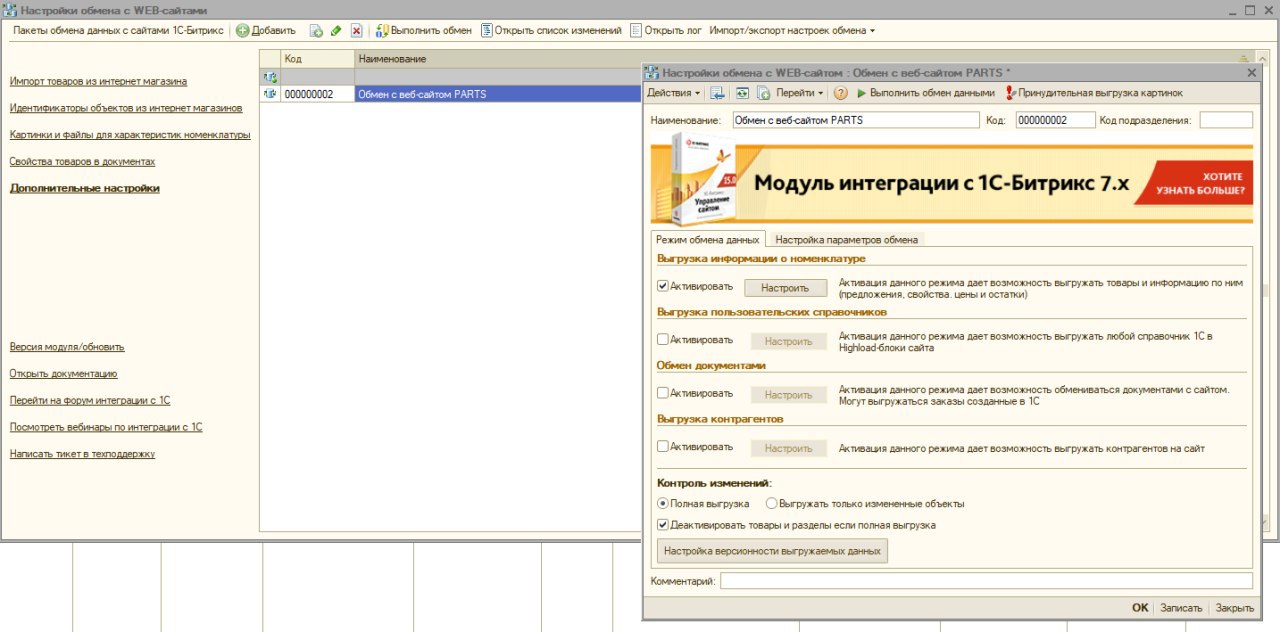The width and height of the screenshot is (1280, 632).
Task: Click the green reread refresh icon in dialog
Action: pyautogui.click(x=742, y=93)
